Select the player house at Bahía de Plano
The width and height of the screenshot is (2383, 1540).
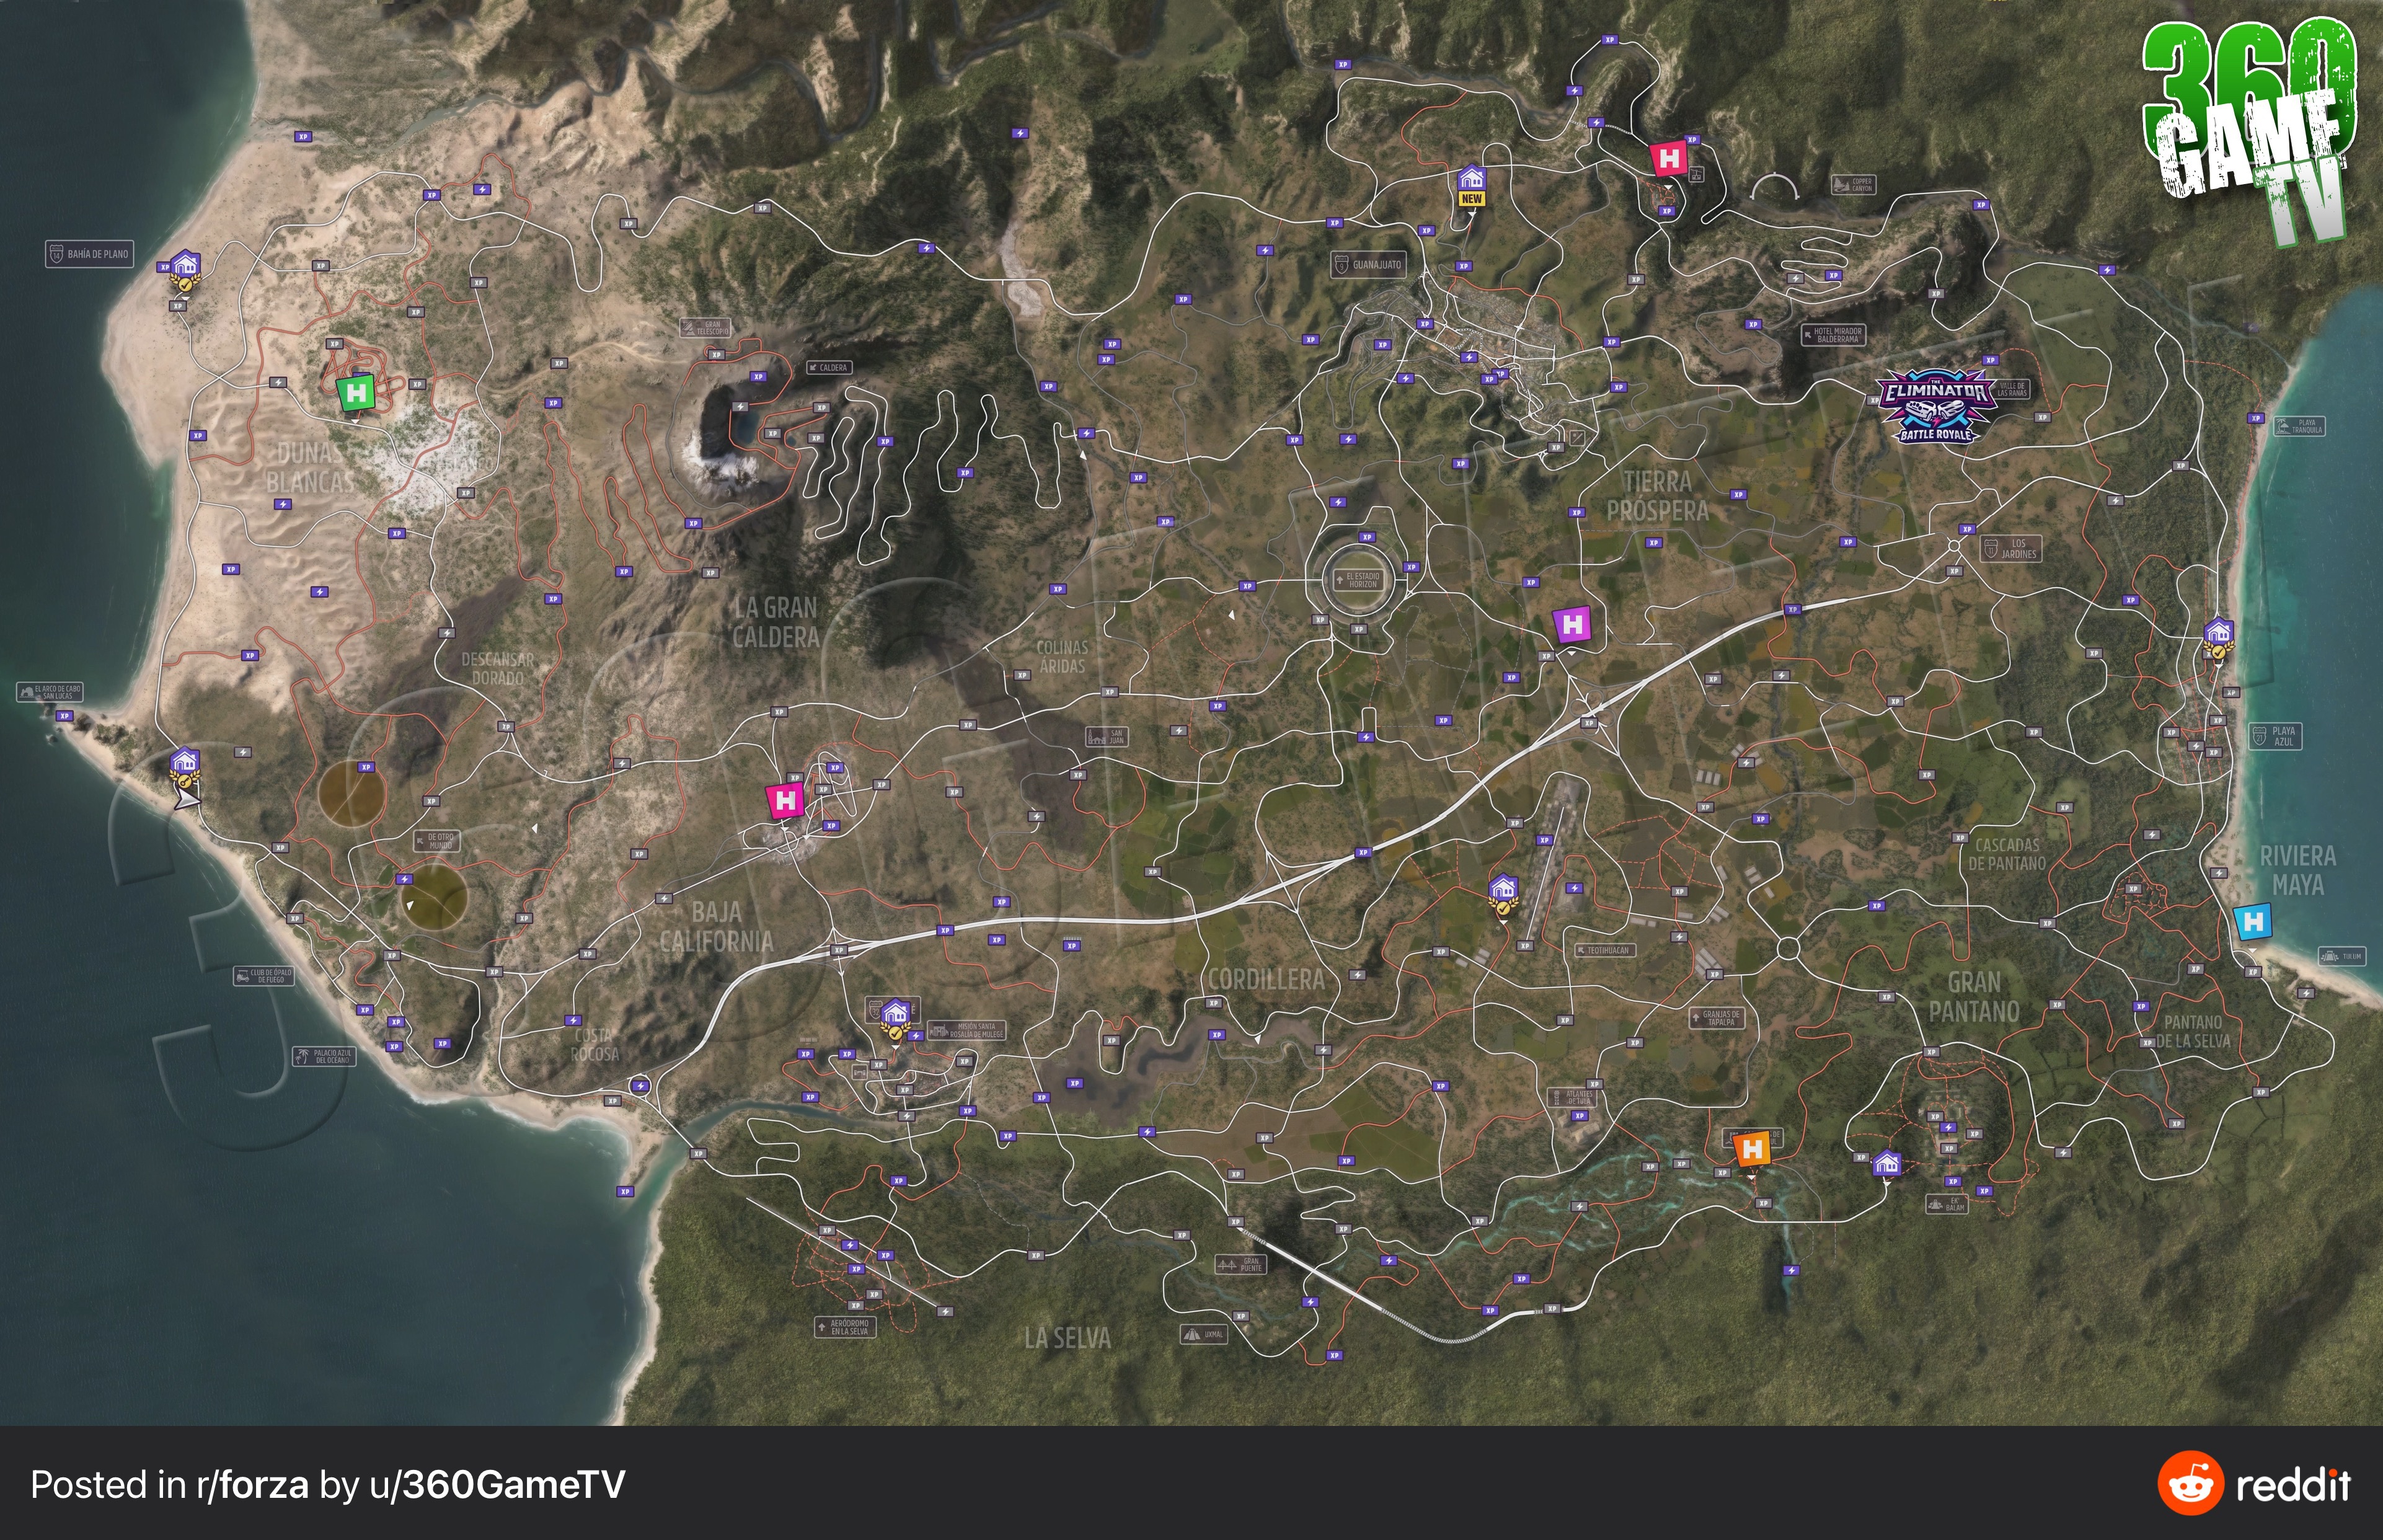click(x=184, y=266)
